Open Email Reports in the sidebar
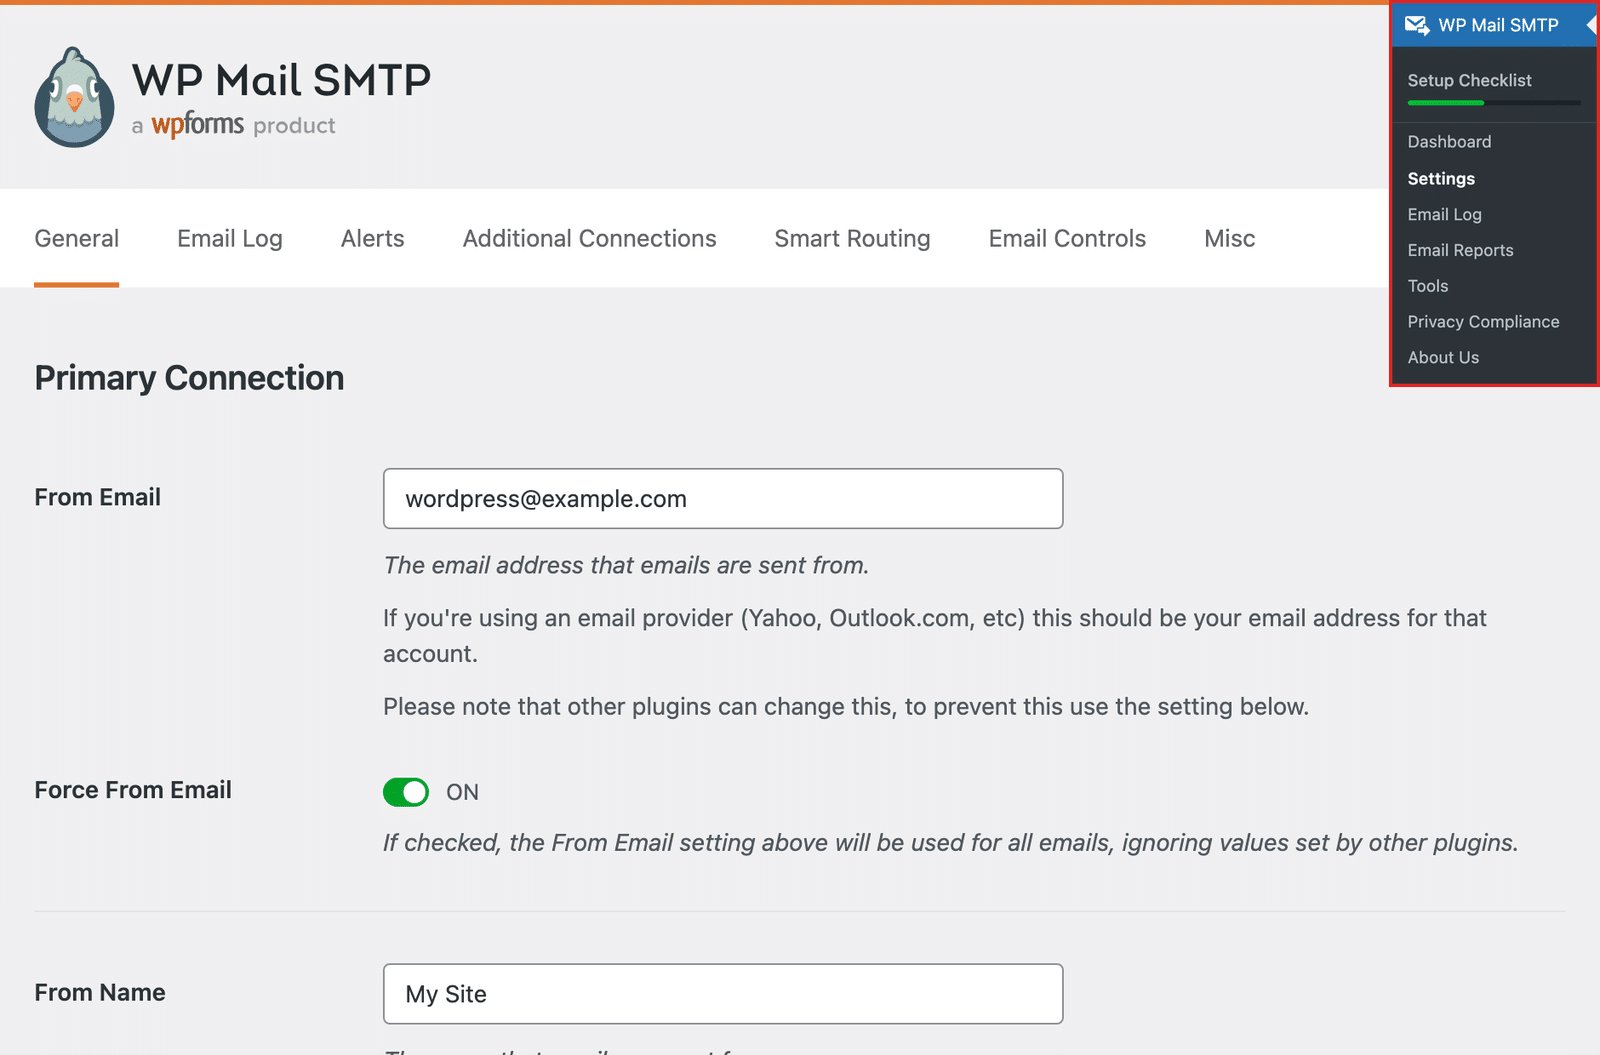 click(x=1461, y=250)
